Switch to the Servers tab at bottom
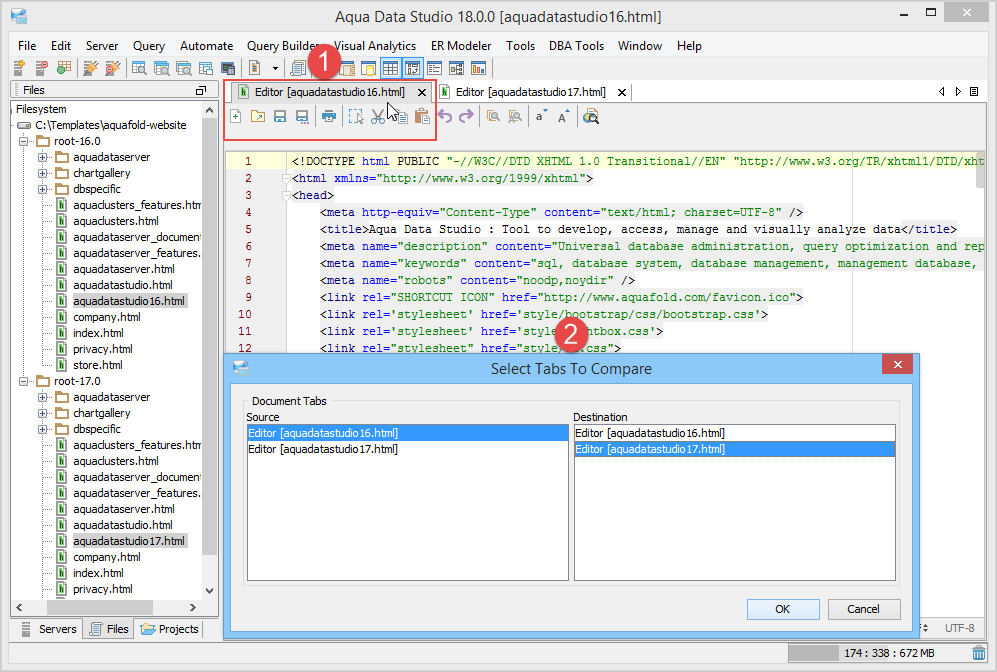This screenshot has height=672, width=997. [x=49, y=629]
